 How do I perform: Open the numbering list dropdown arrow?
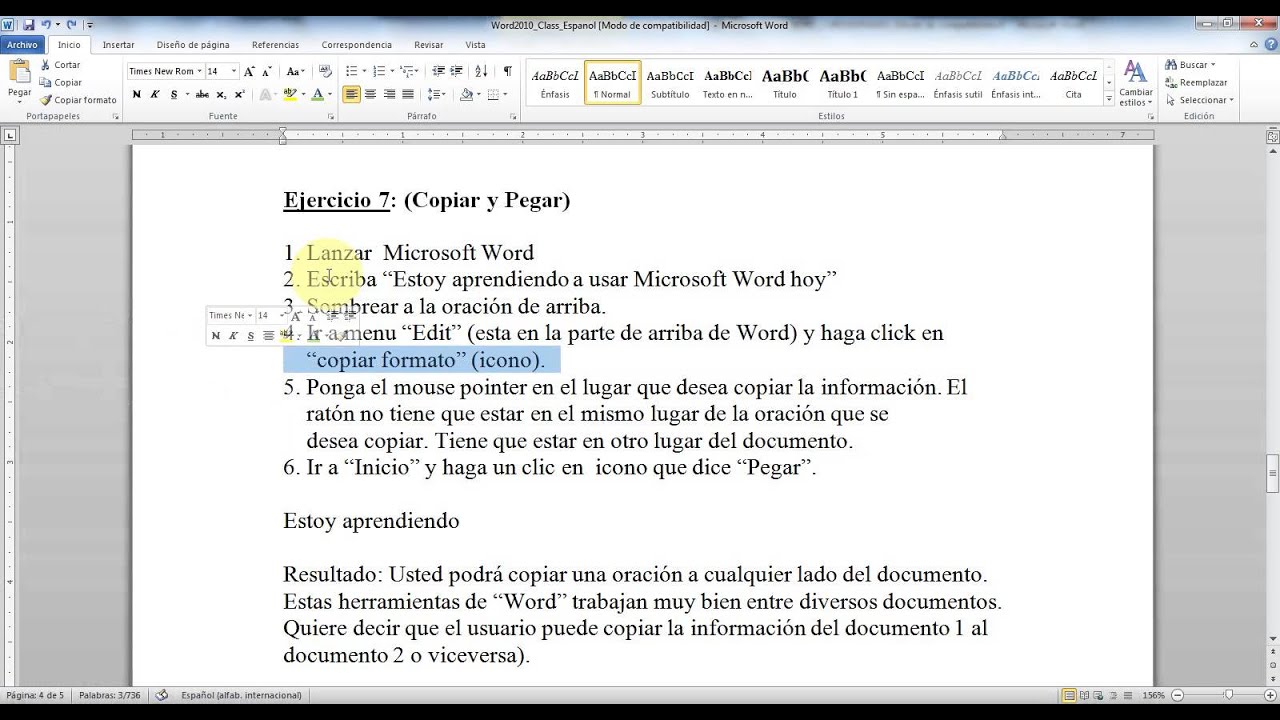click(392, 71)
